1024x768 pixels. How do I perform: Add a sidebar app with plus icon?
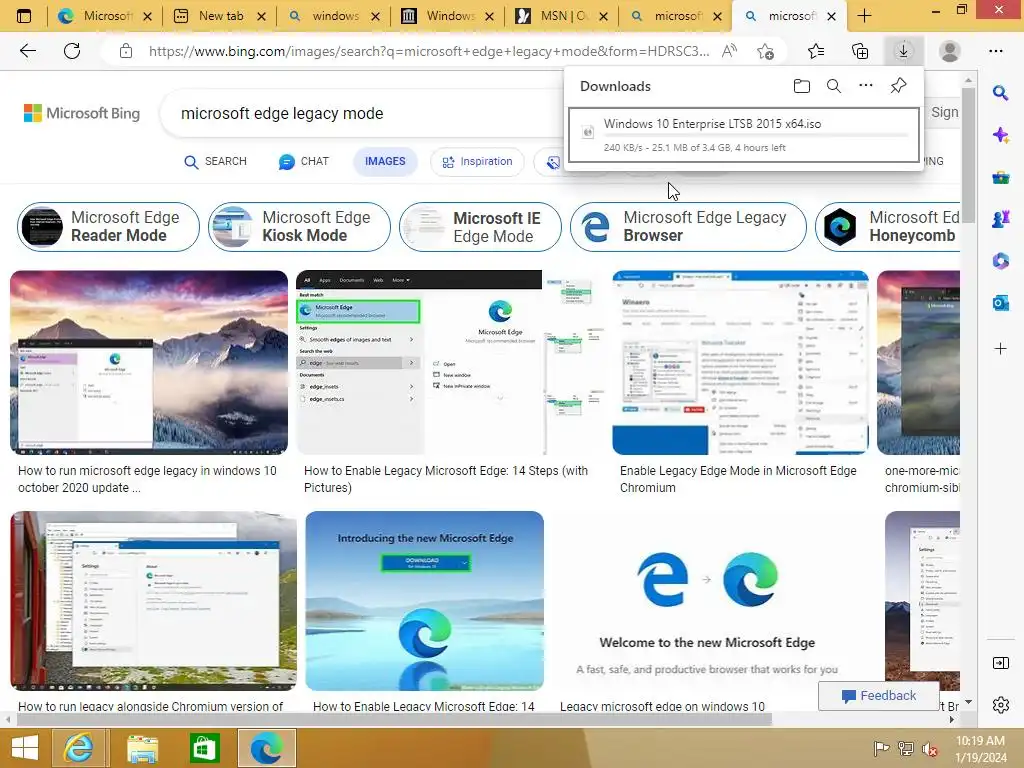tap(1000, 349)
